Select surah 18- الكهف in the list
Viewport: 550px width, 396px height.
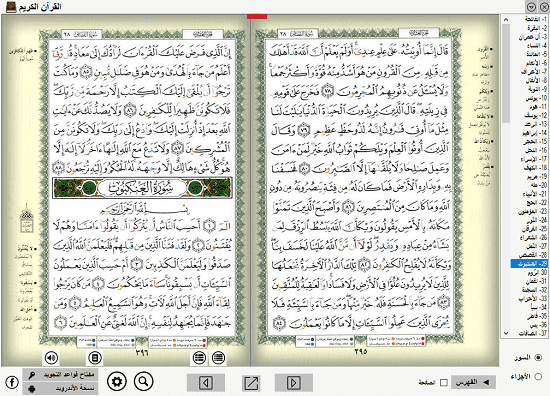(x=536, y=168)
